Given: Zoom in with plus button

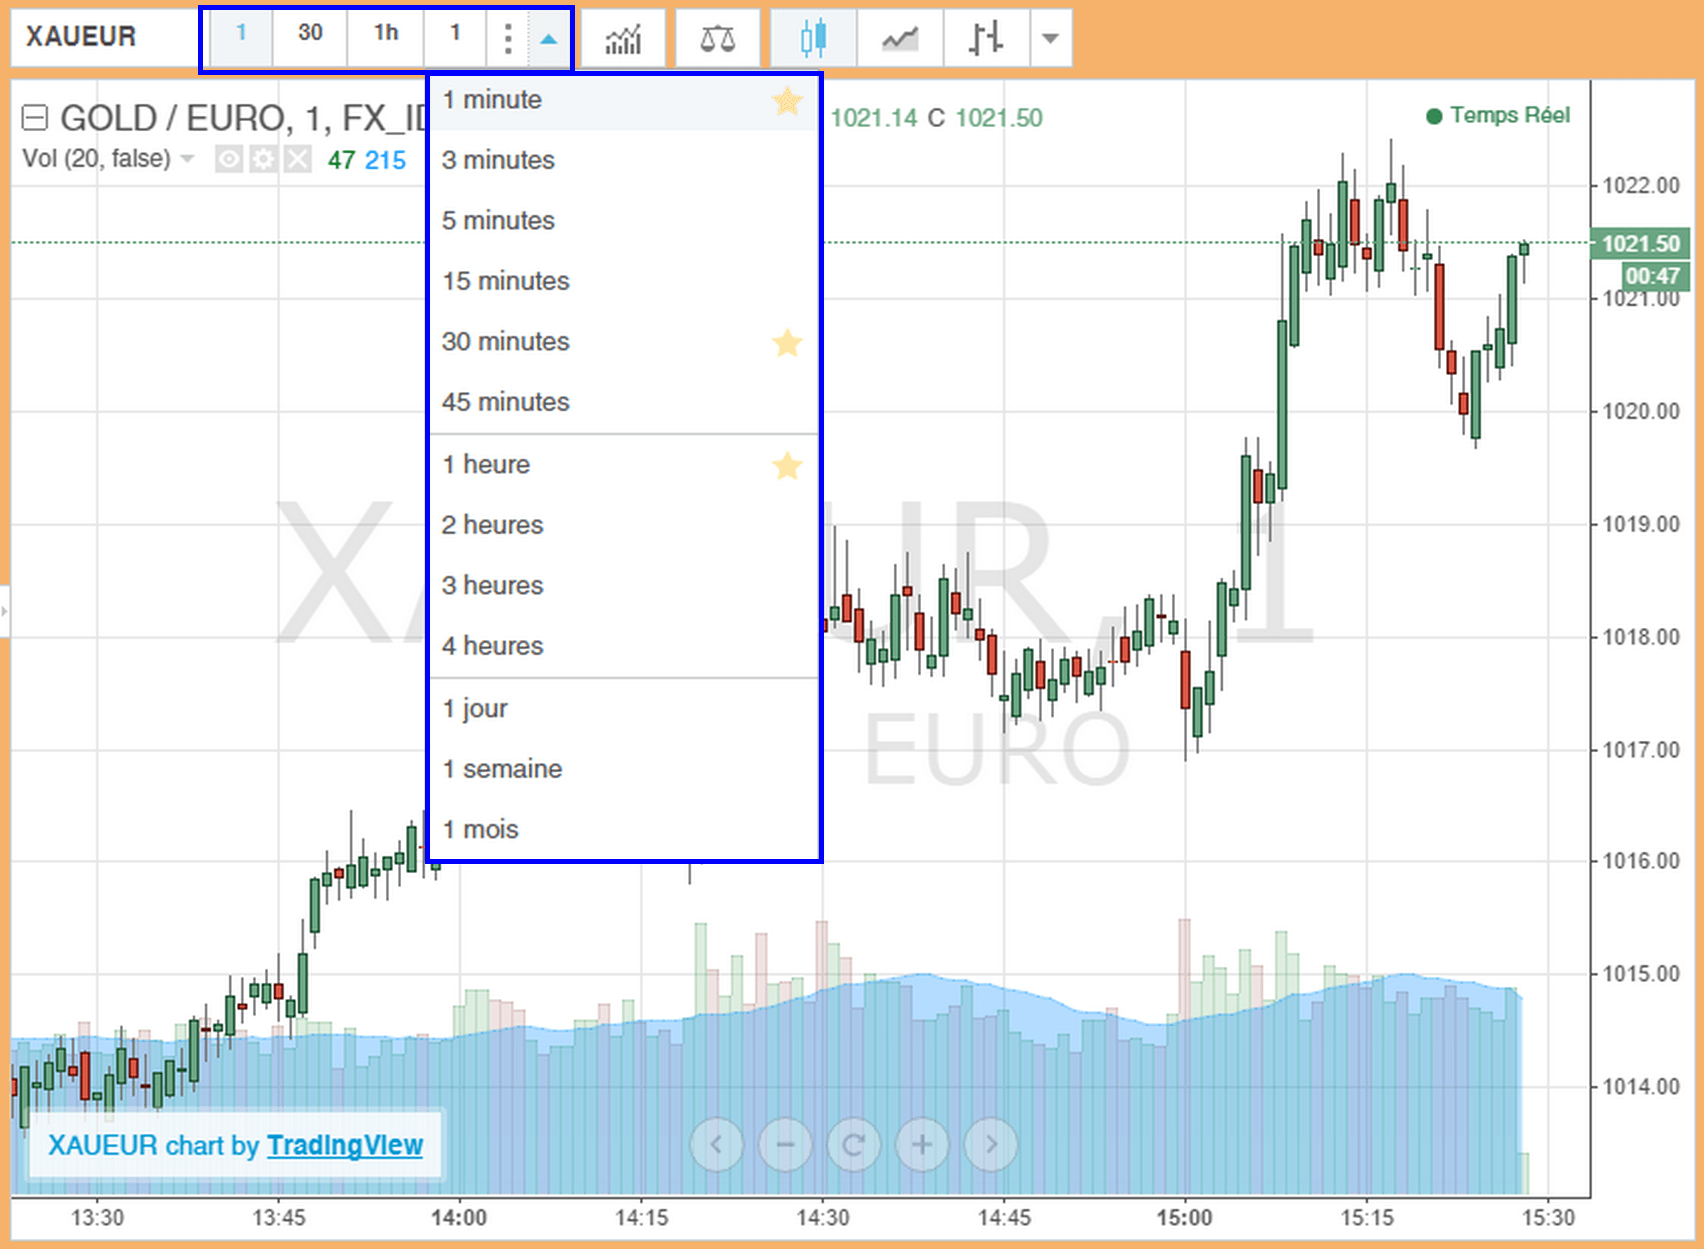Looking at the screenshot, I should [922, 1144].
